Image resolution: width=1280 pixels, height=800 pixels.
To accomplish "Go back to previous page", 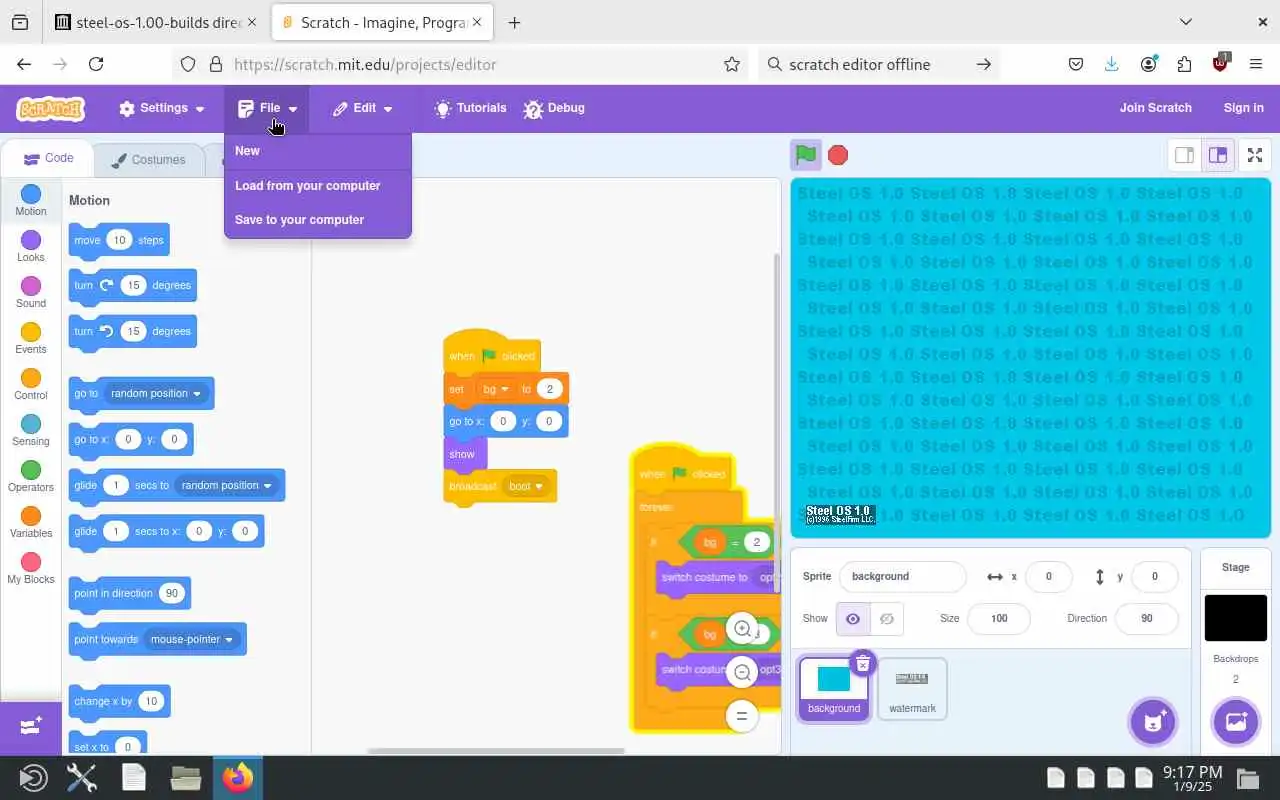I will coord(24,64).
